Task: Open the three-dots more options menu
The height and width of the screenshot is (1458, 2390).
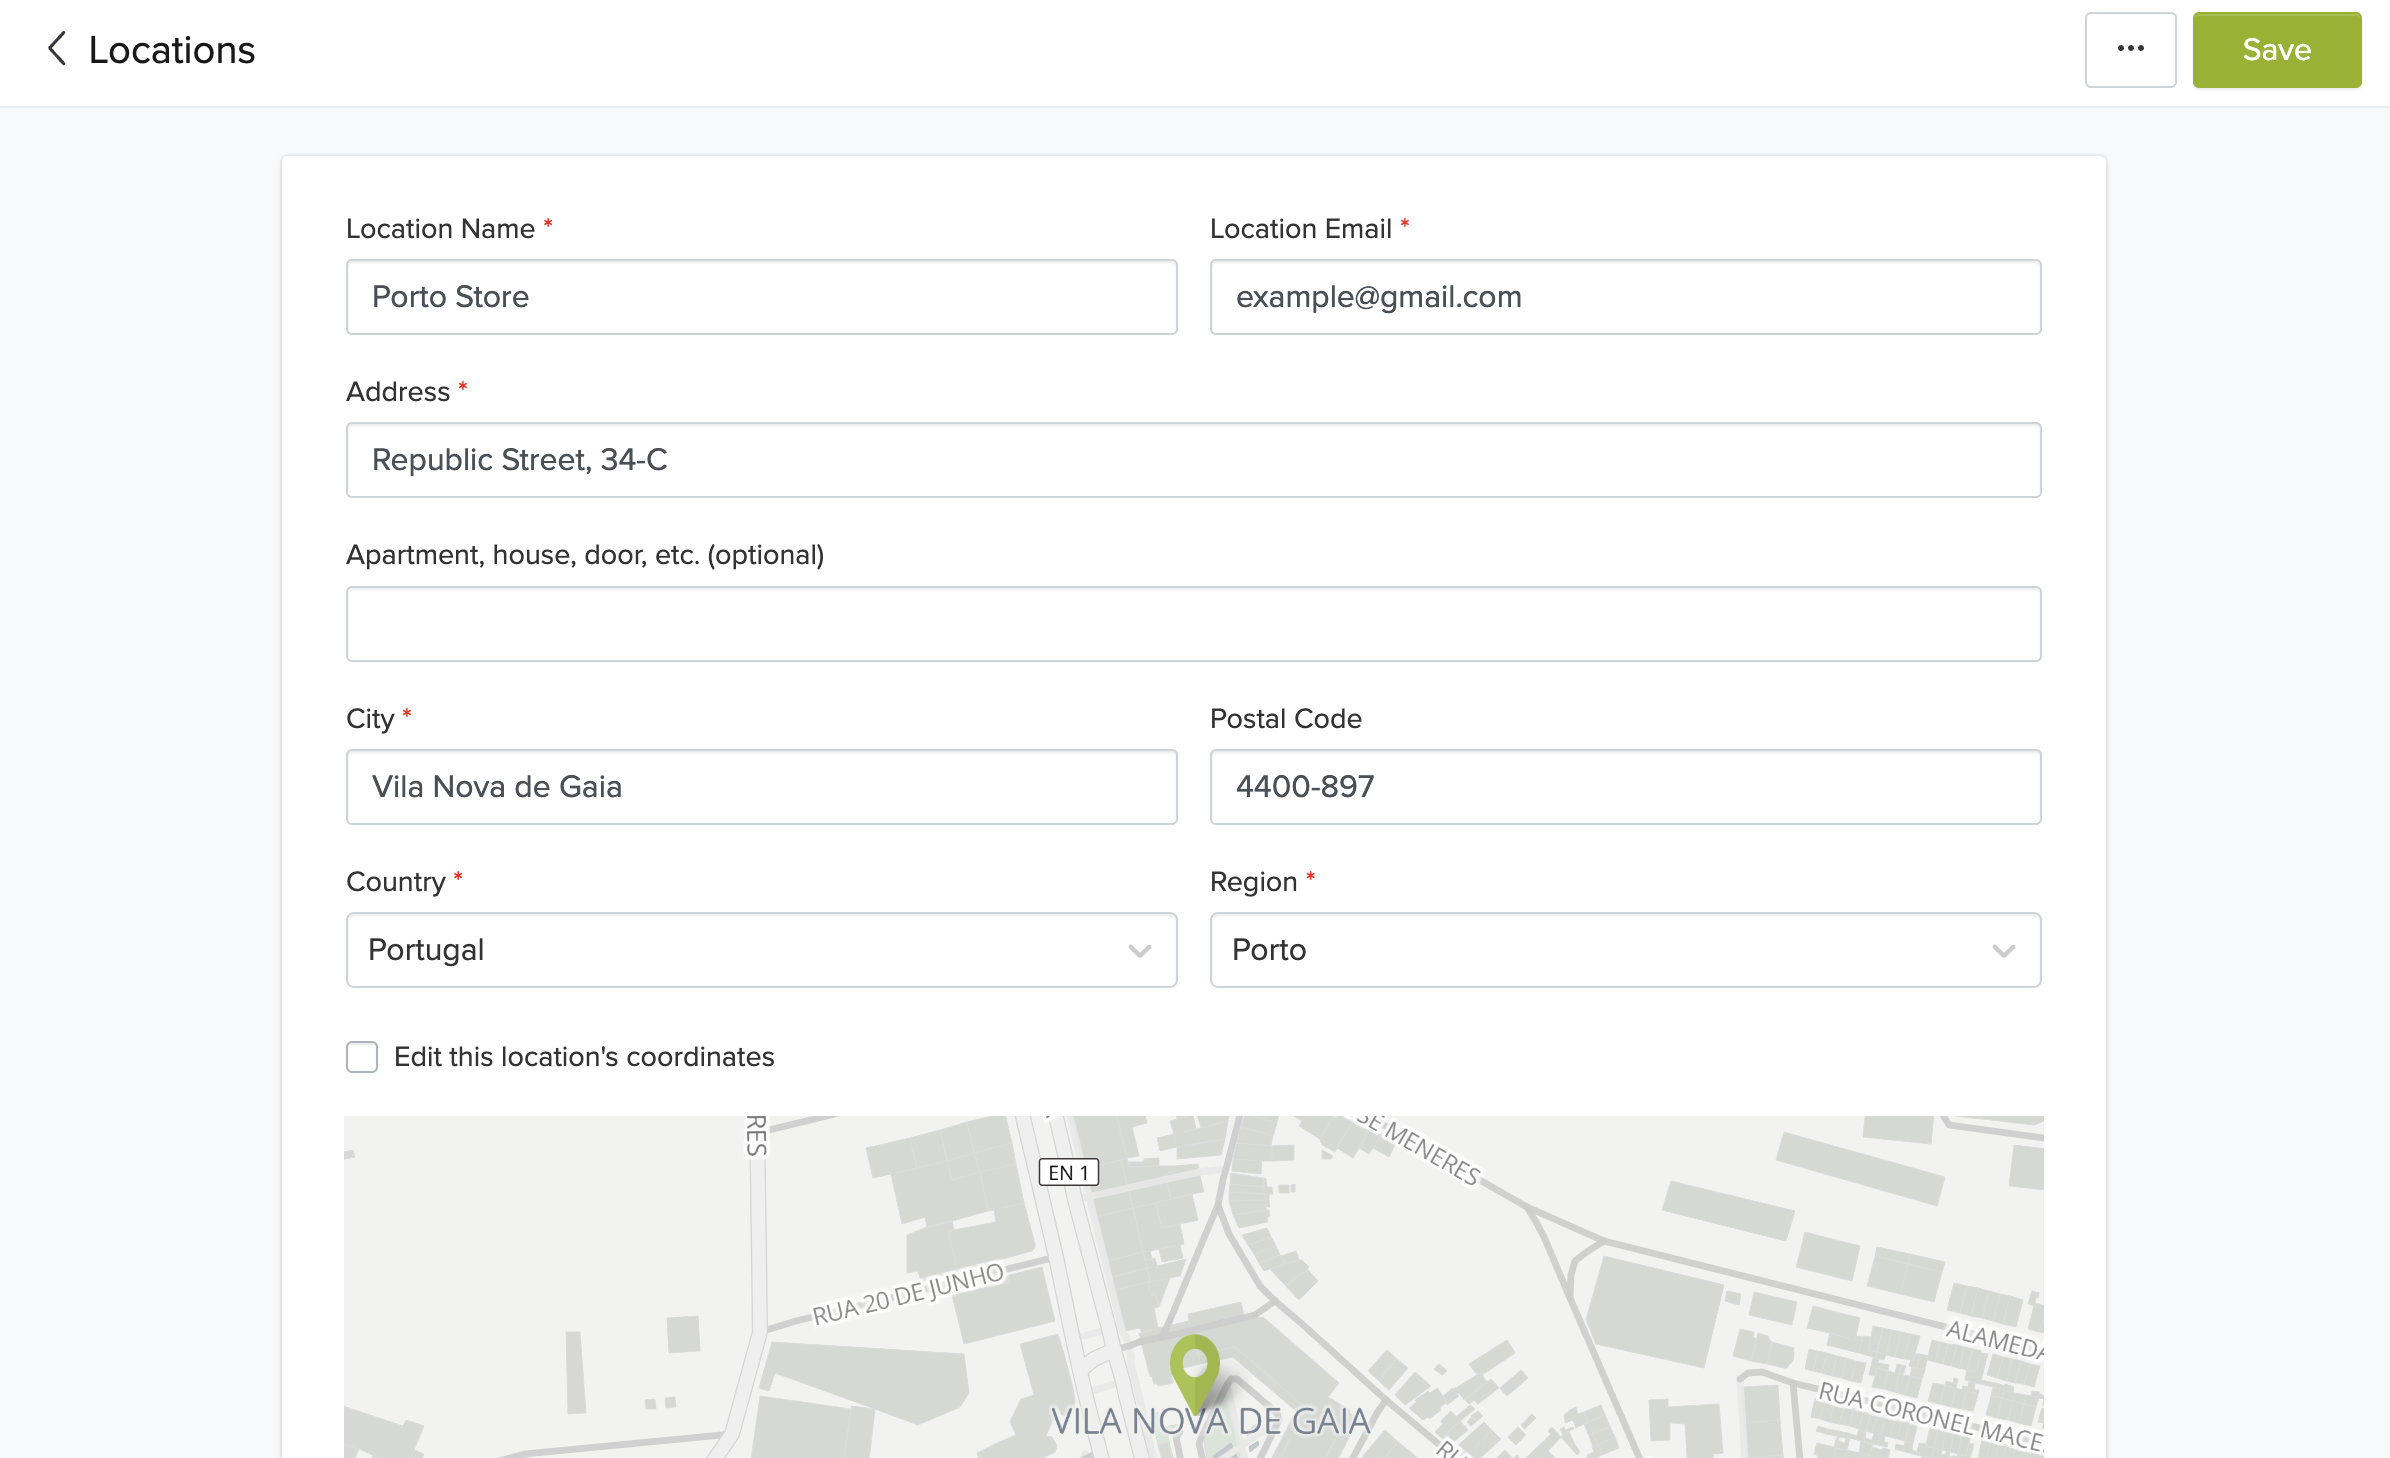Action: 2130,49
